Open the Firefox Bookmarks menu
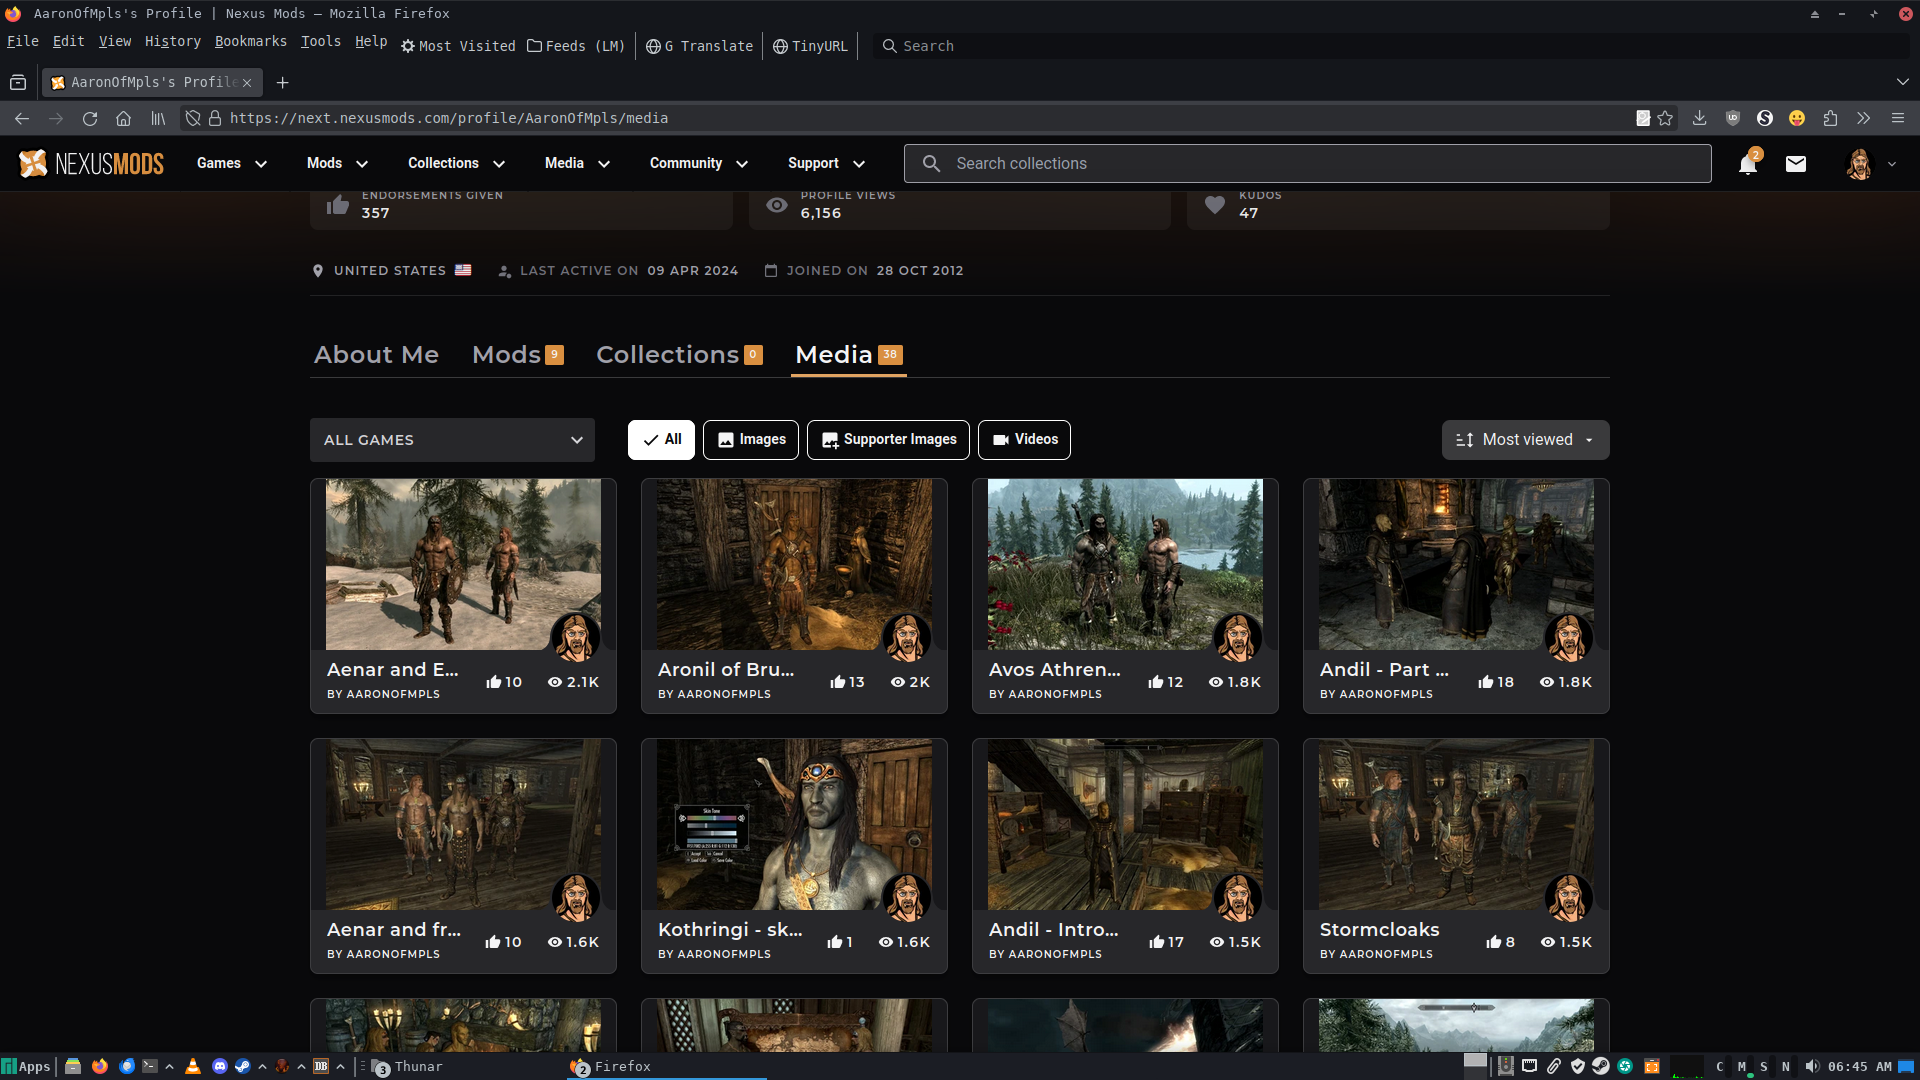1920x1080 pixels. 250,41
